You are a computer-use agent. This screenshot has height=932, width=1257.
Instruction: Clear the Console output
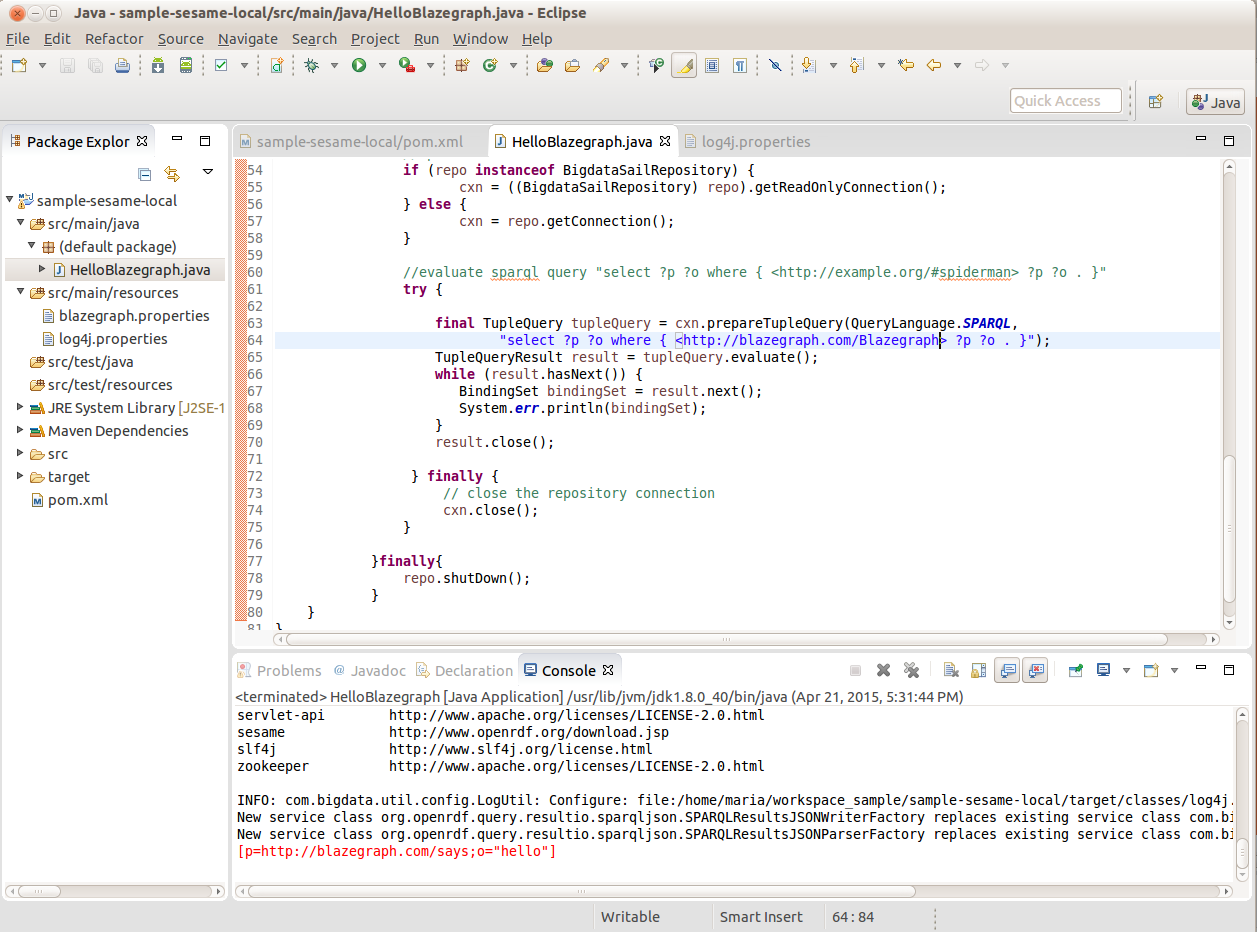pyautogui.click(x=951, y=670)
